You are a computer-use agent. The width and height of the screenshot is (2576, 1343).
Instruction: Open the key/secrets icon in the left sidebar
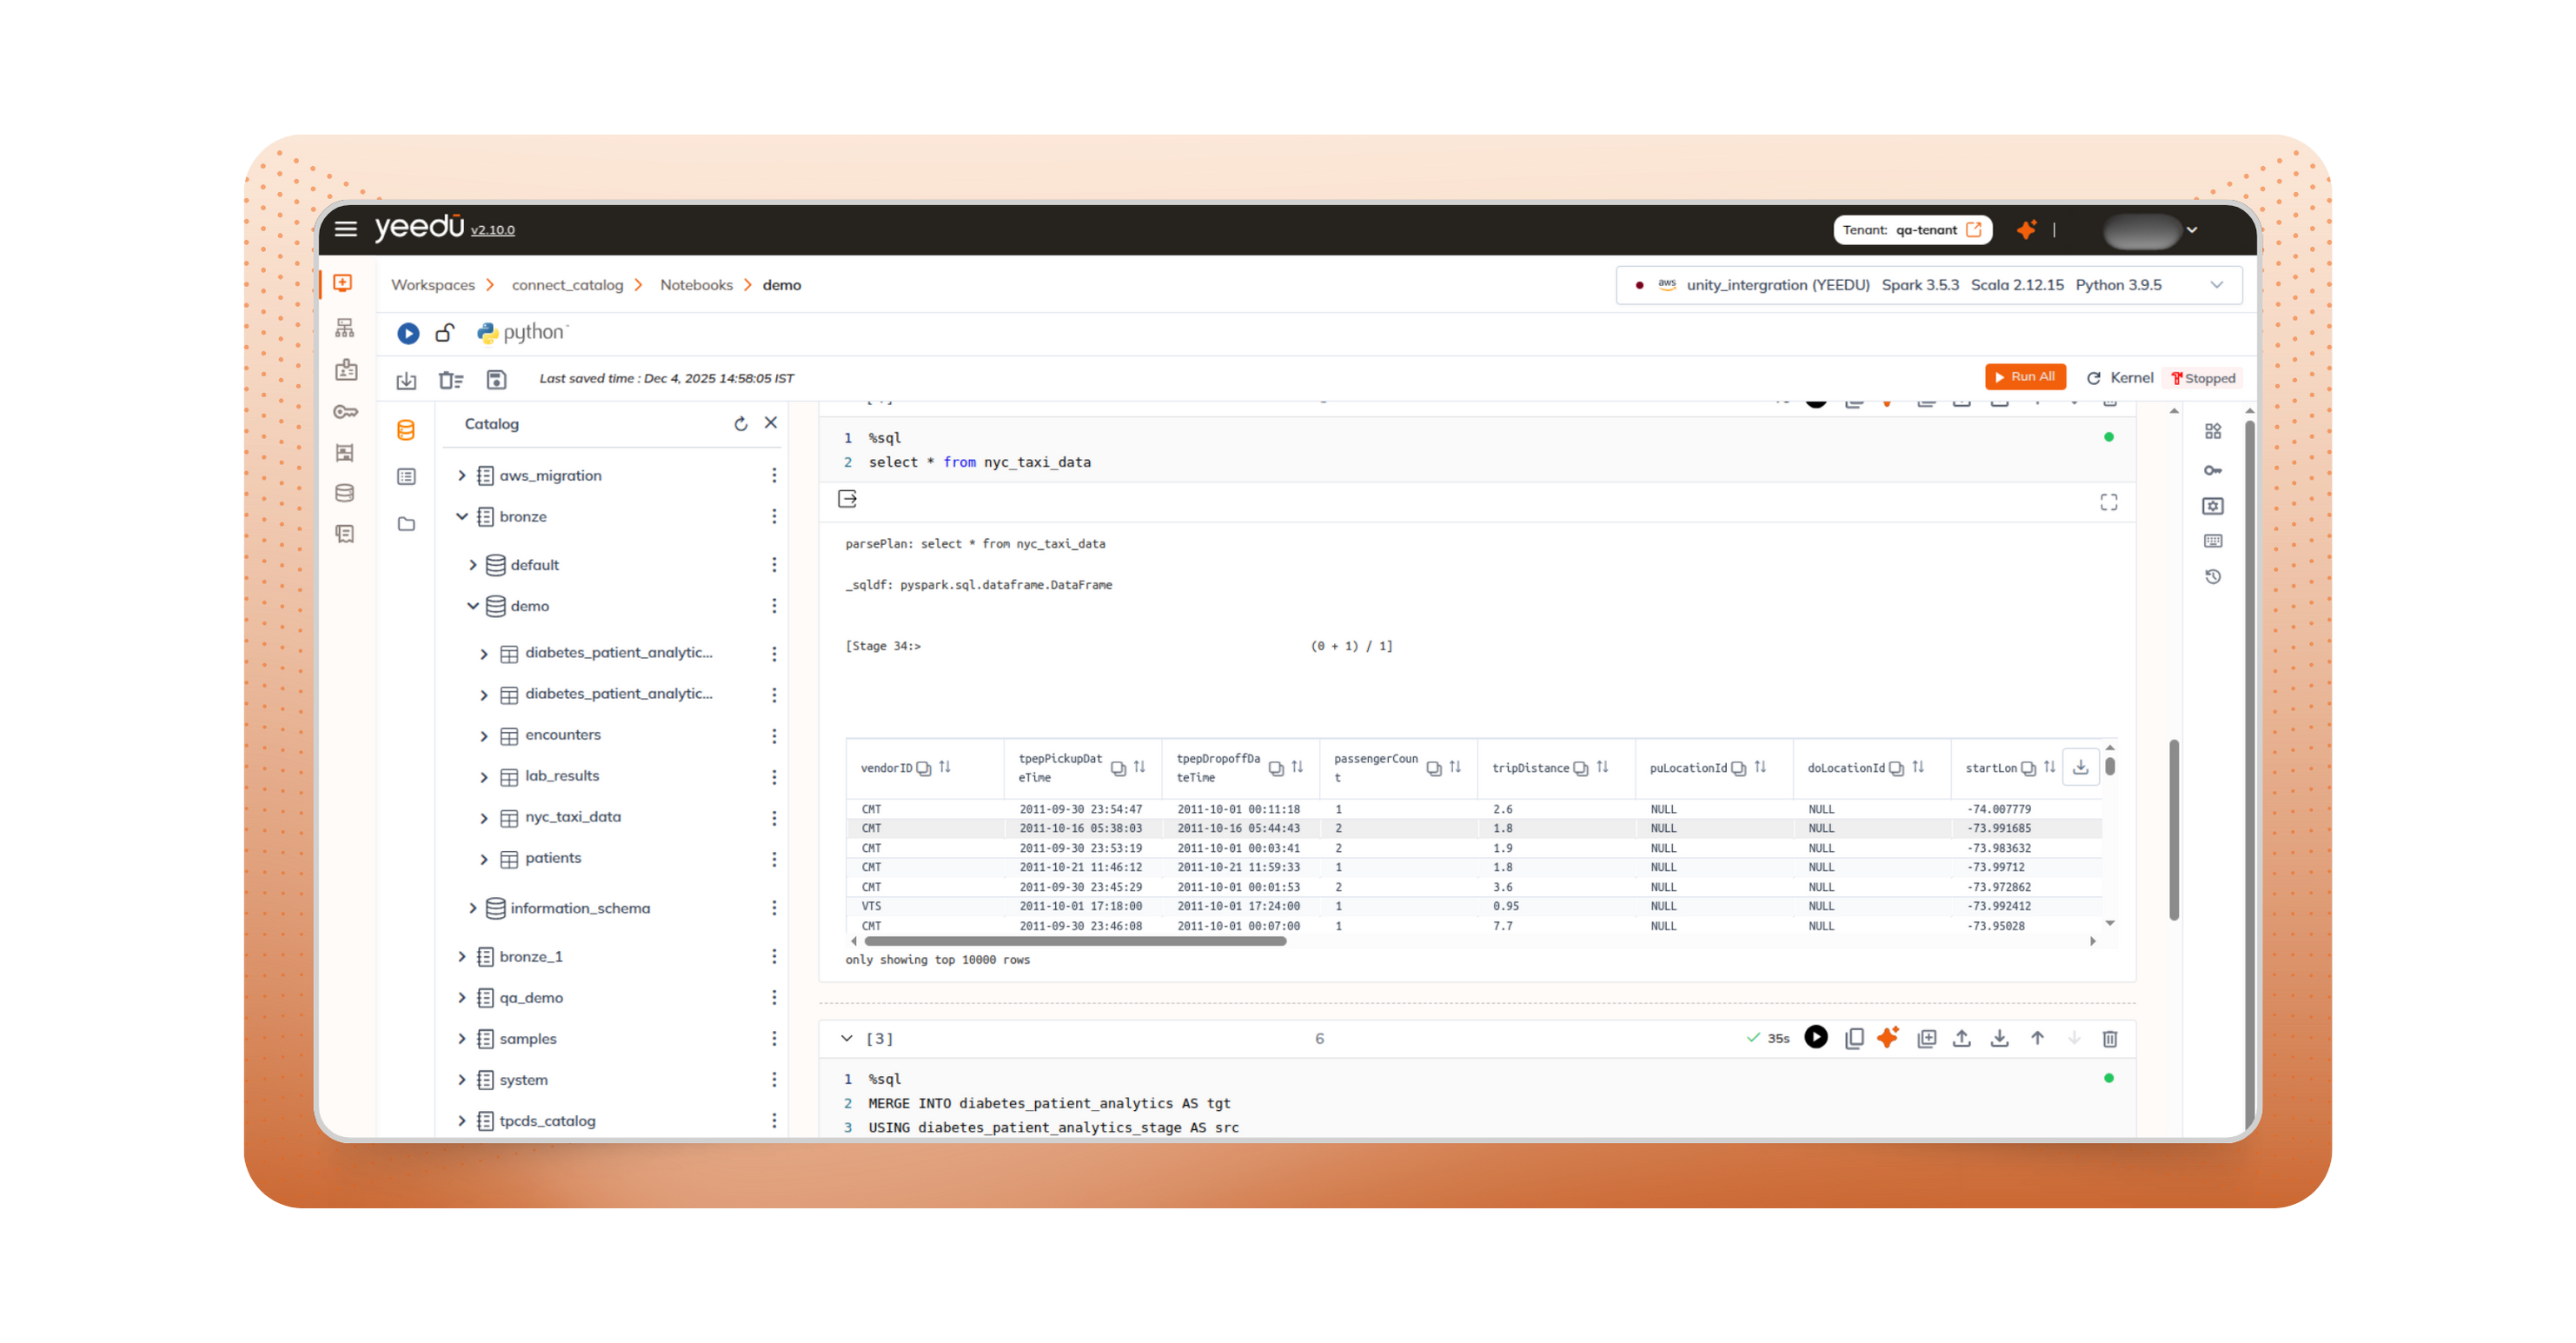[345, 411]
